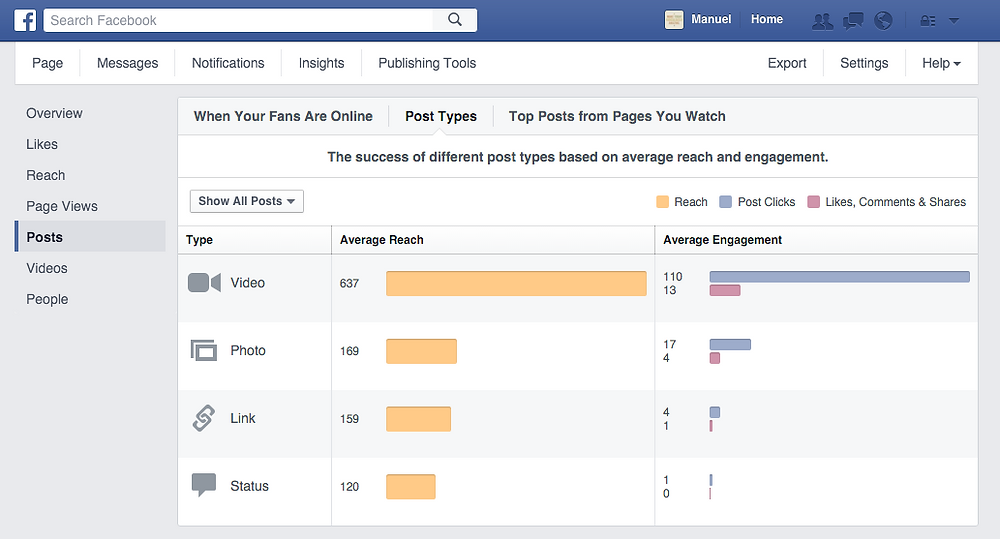This screenshot has height=539, width=1000.
Task: Click the Link reach value 159
Action: 349,418
